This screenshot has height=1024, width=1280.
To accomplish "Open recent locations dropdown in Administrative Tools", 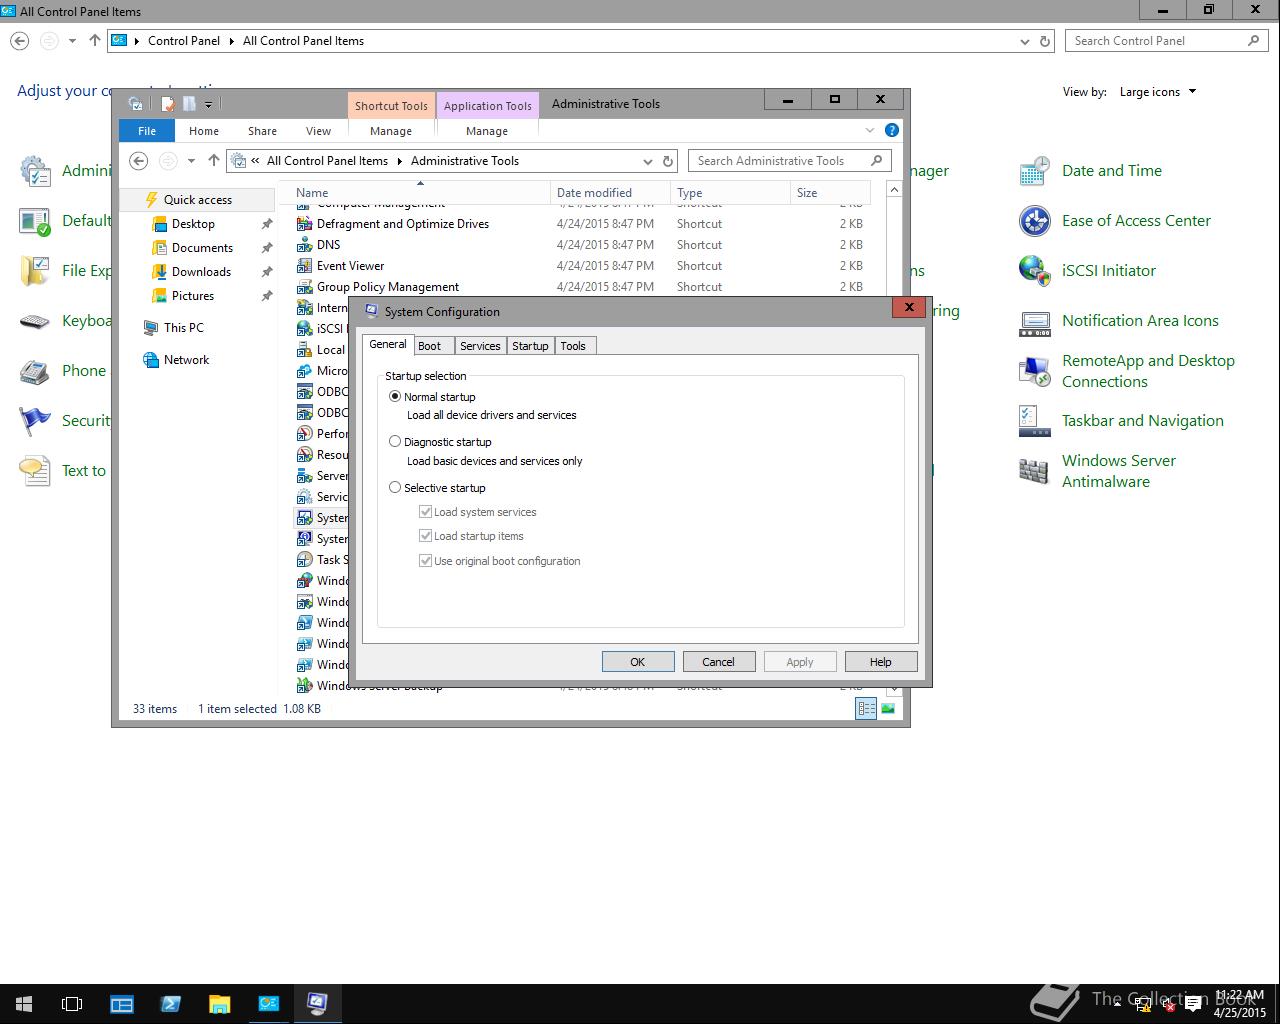I will coord(191,161).
